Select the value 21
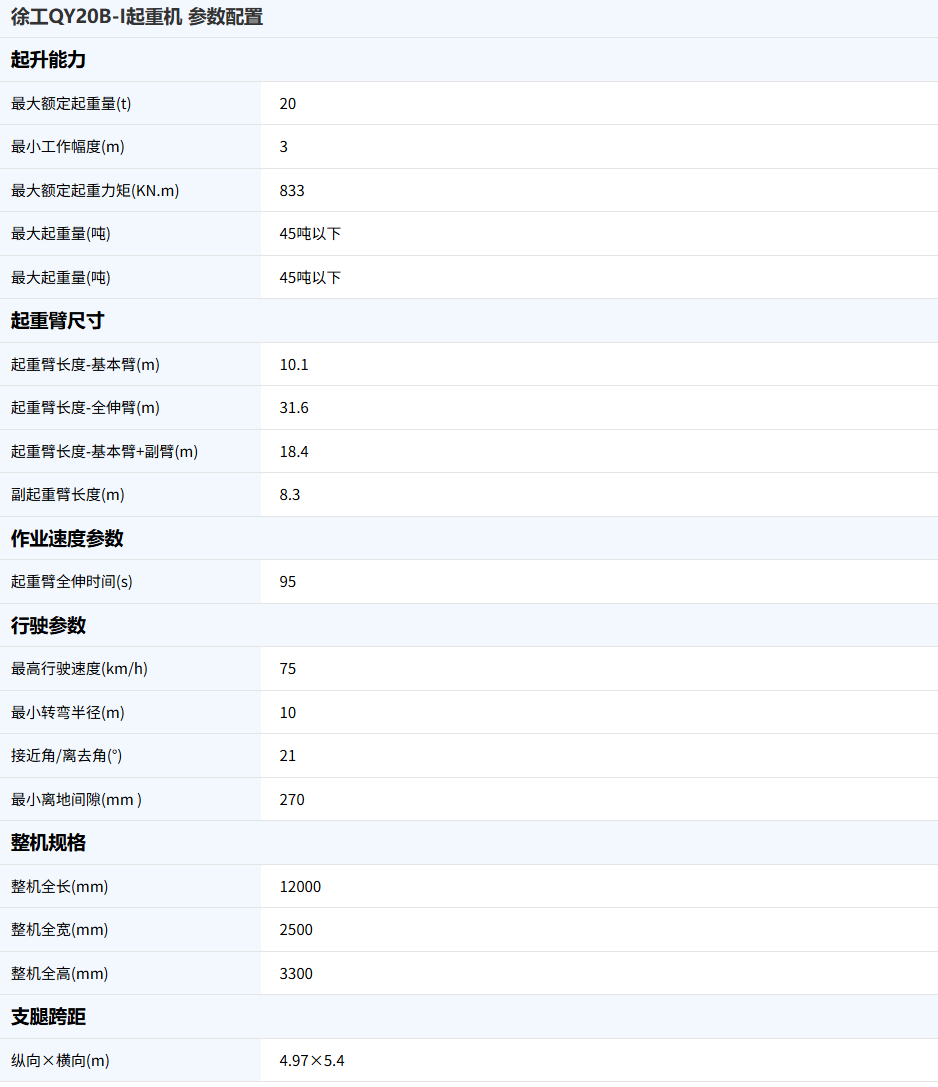The width and height of the screenshot is (938, 1087). pyautogui.click(x=288, y=756)
